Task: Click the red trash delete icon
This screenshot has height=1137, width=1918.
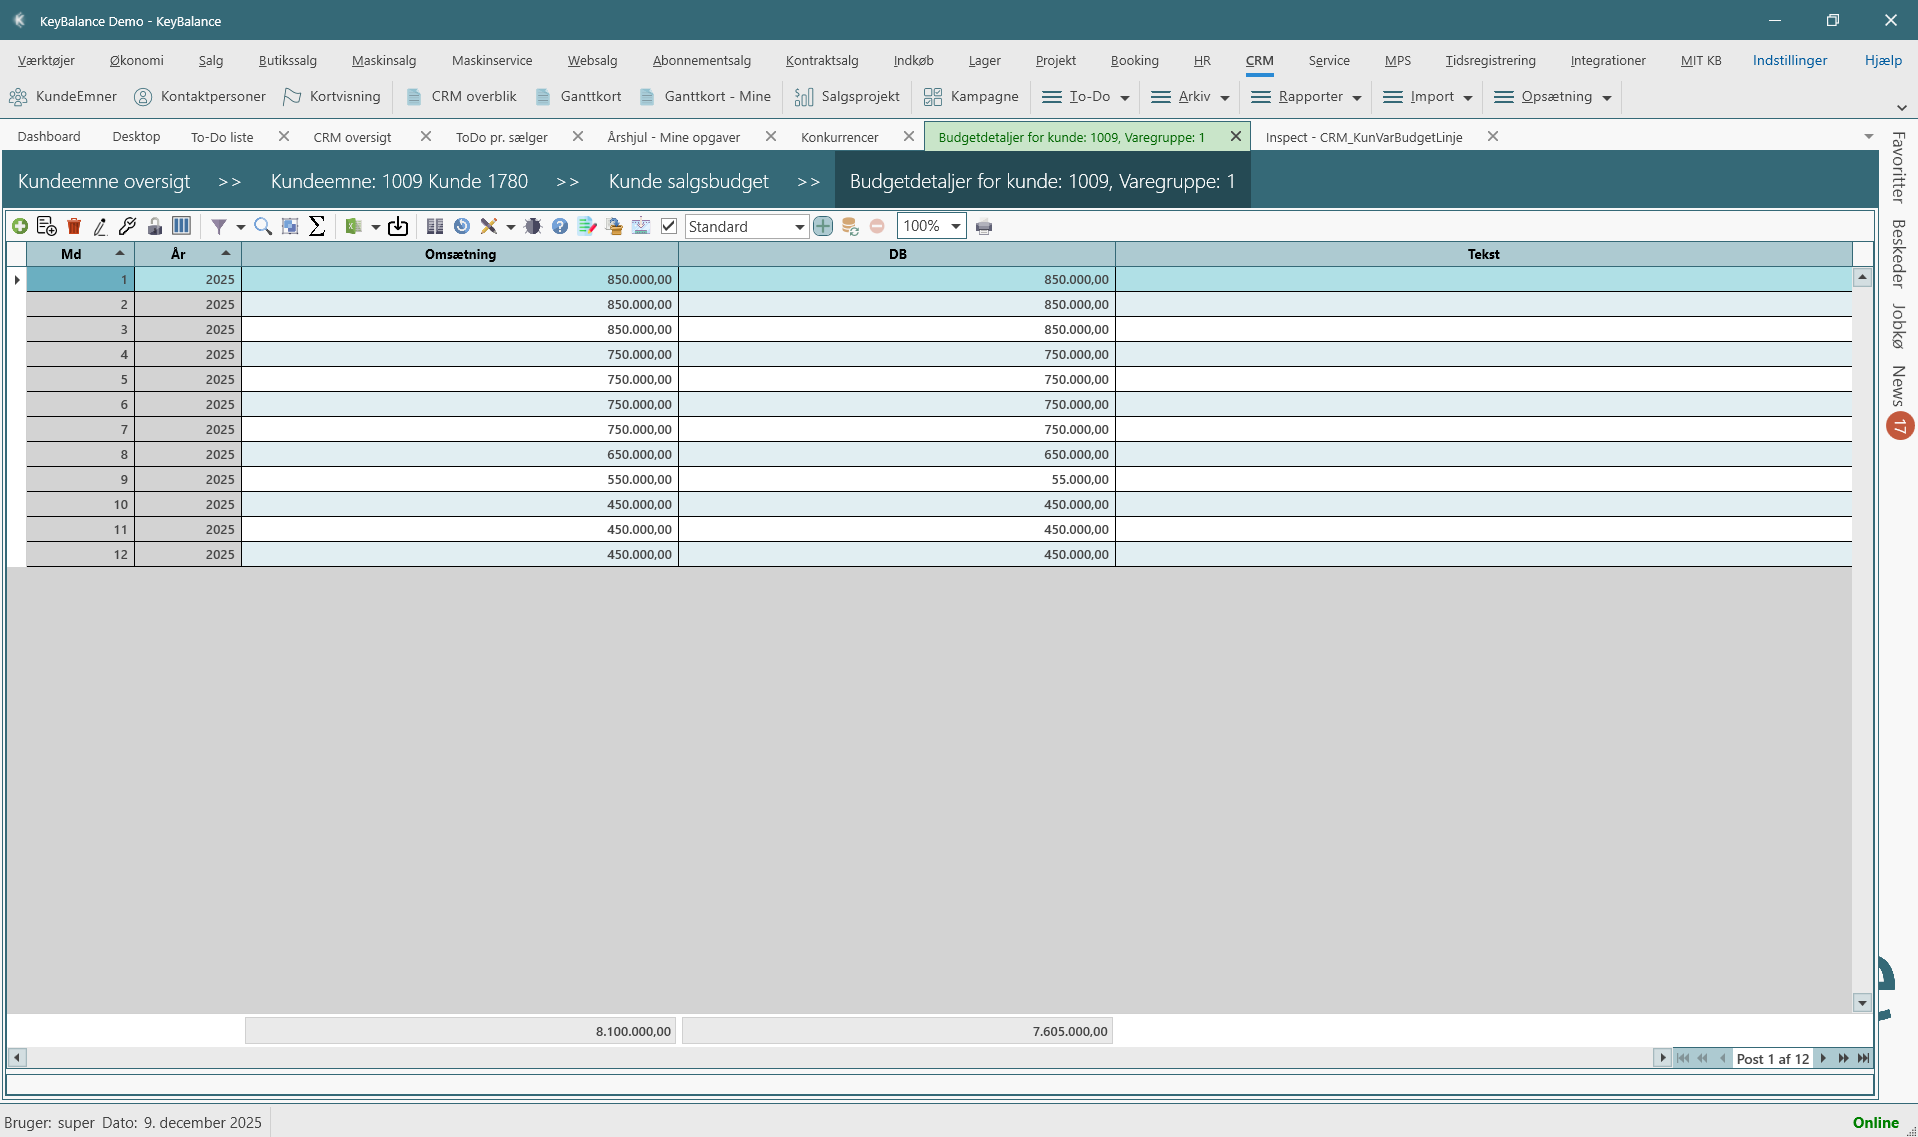Action: (74, 227)
